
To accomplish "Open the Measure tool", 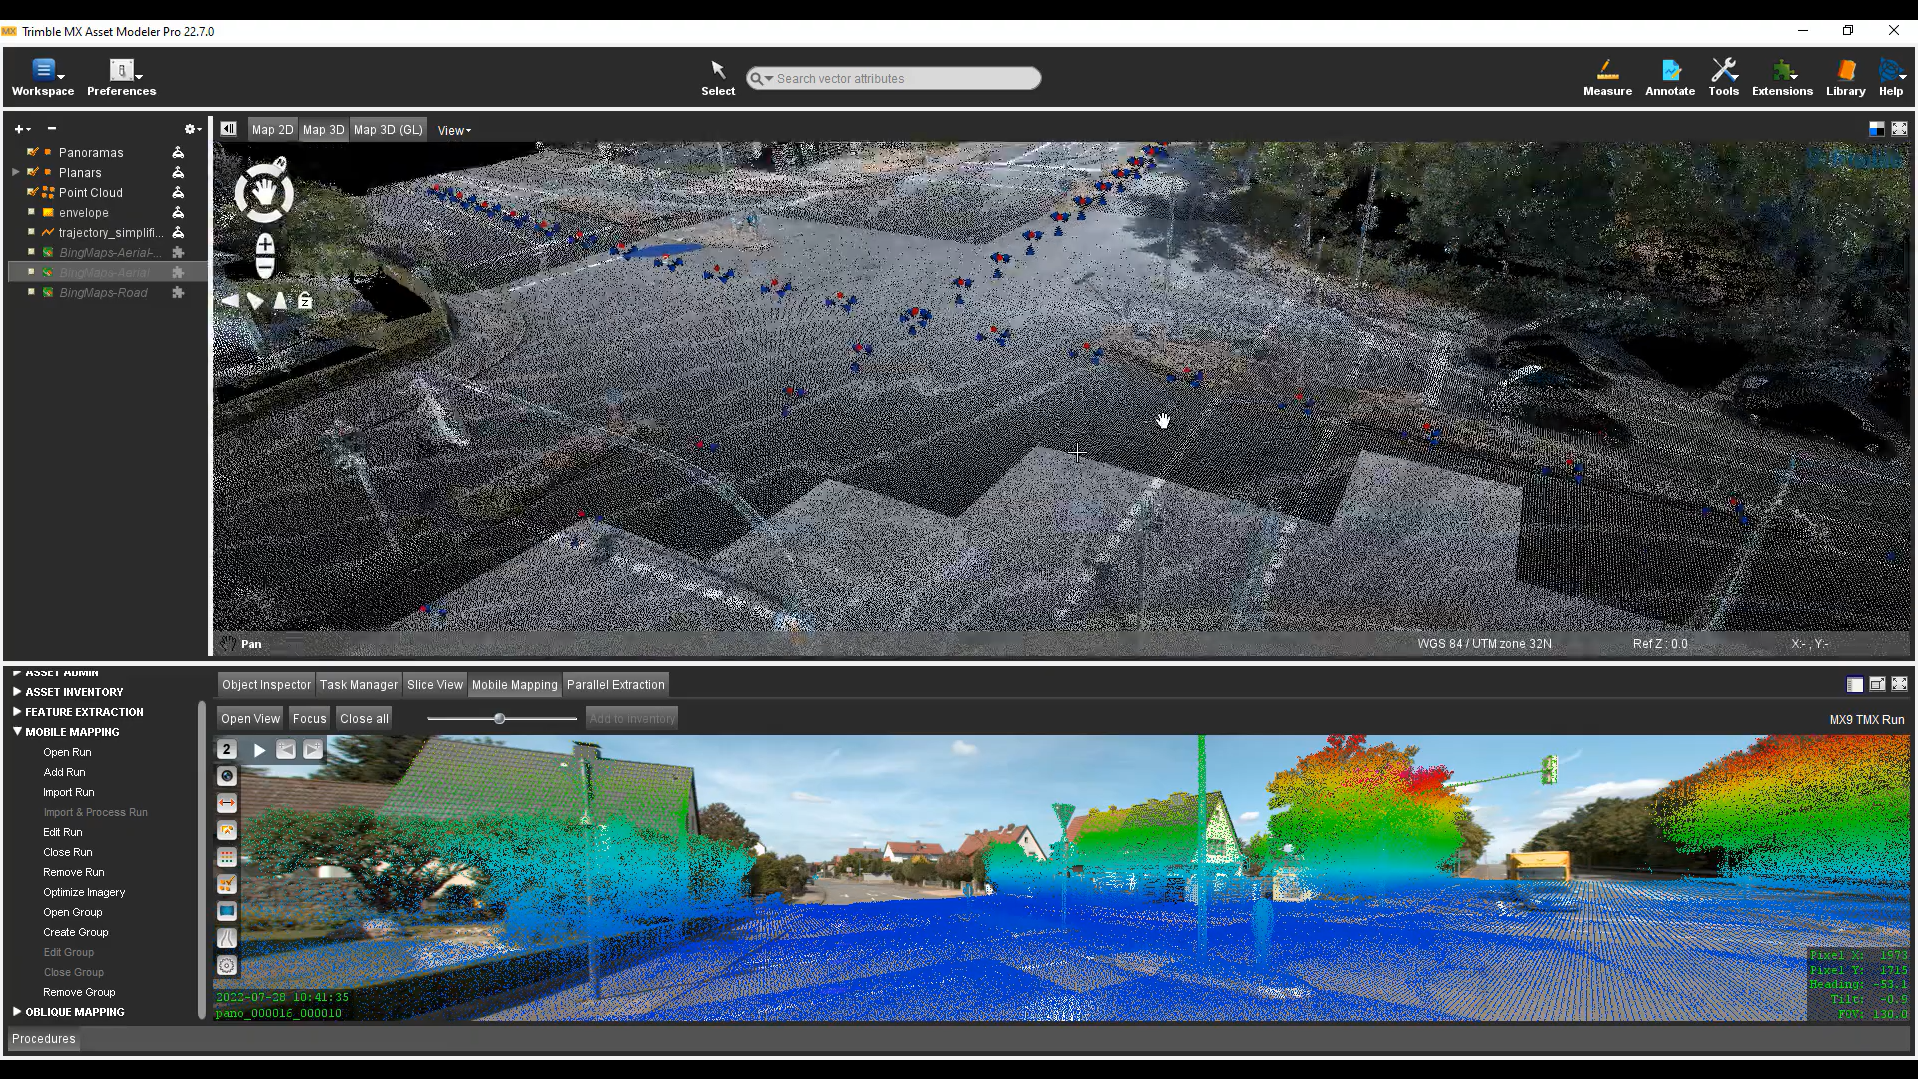I will 1606,77.
